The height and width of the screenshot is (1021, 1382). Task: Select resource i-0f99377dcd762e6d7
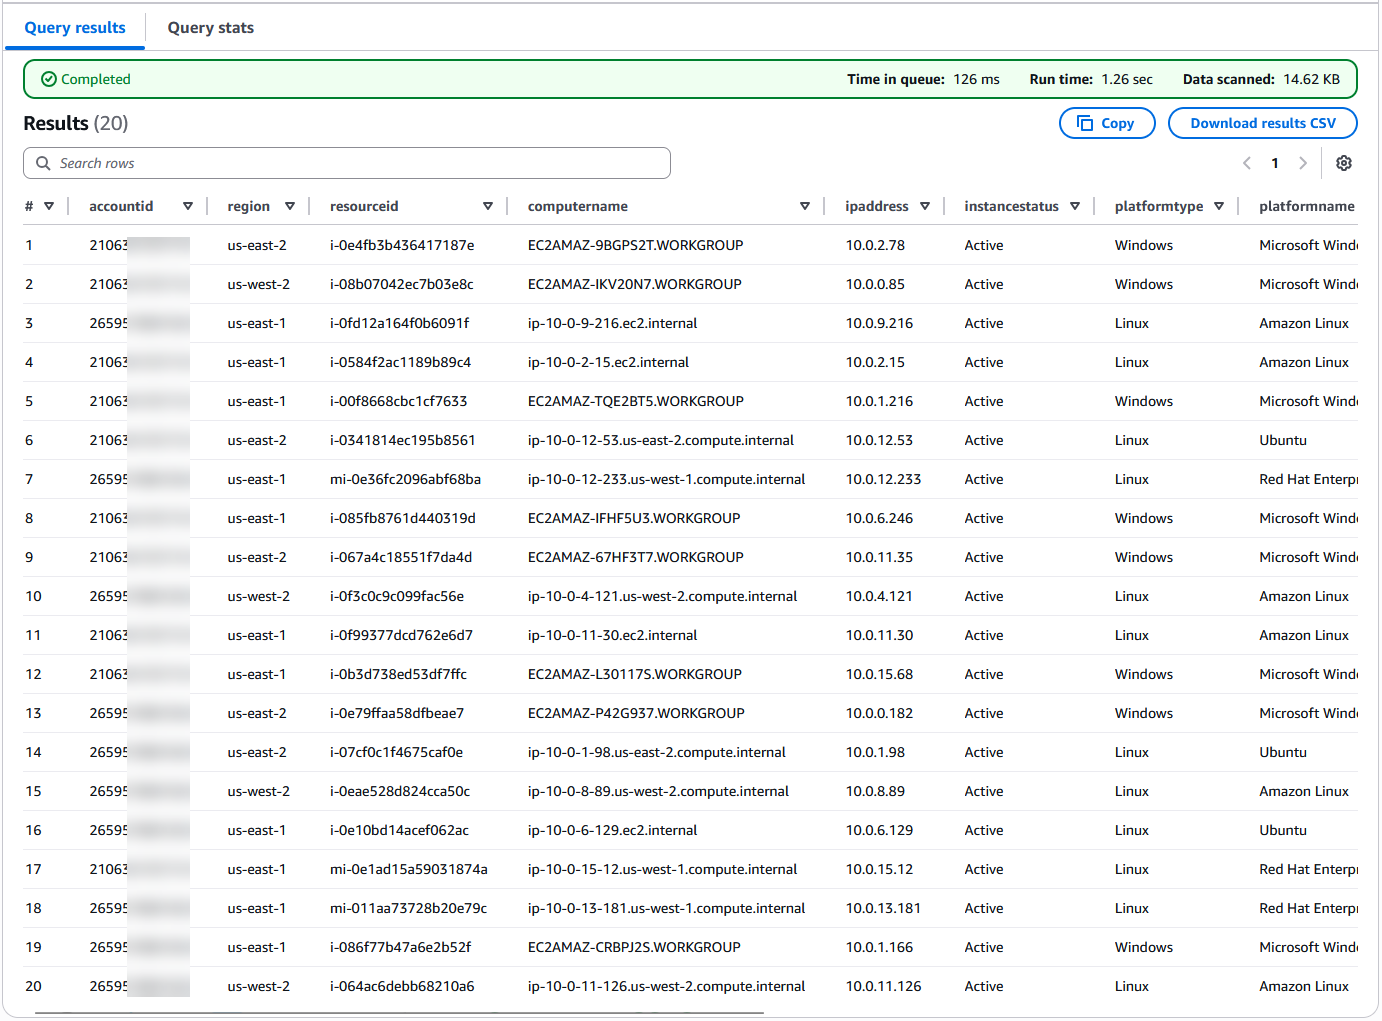coord(402,635)
